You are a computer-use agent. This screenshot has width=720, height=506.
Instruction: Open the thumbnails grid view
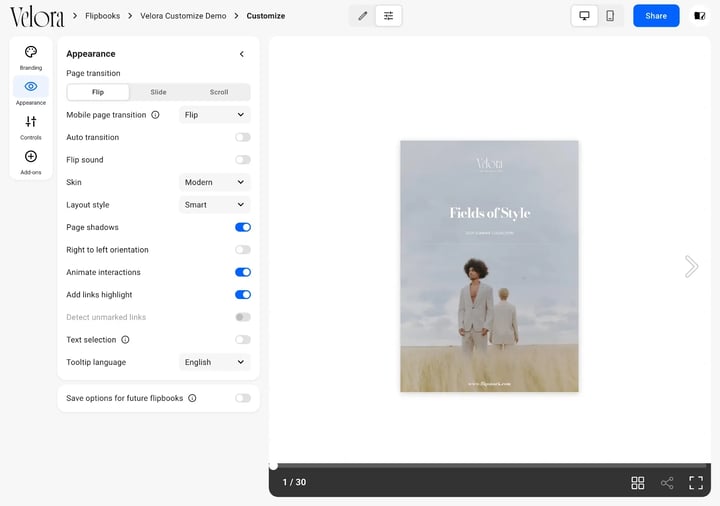point(637,483)
